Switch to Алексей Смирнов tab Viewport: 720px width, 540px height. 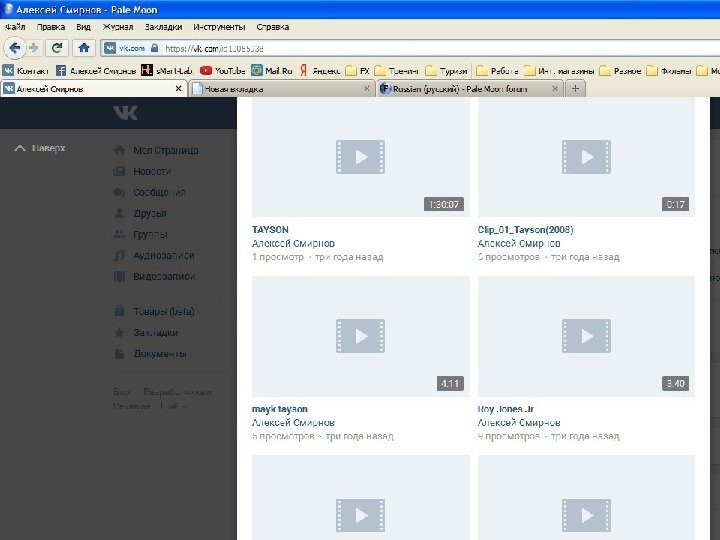(94, 89)
